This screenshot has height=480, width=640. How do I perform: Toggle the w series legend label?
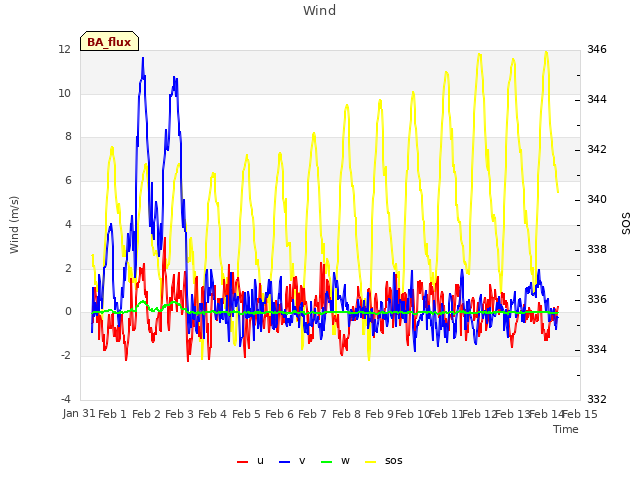coord(345,461)
